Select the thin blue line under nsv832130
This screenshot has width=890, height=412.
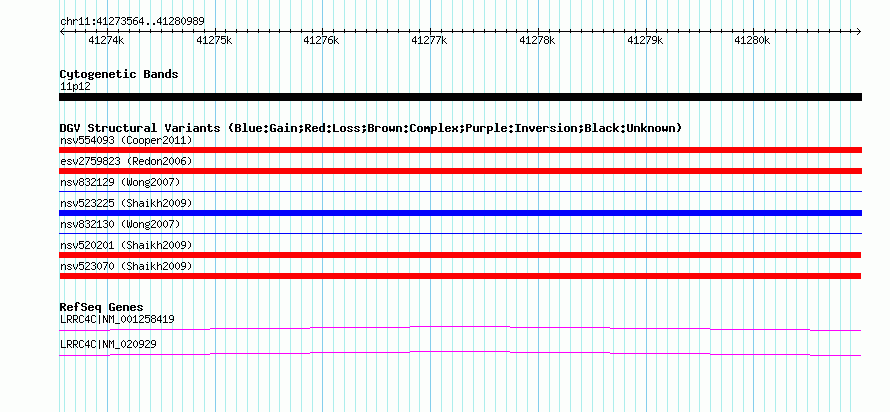460,234
